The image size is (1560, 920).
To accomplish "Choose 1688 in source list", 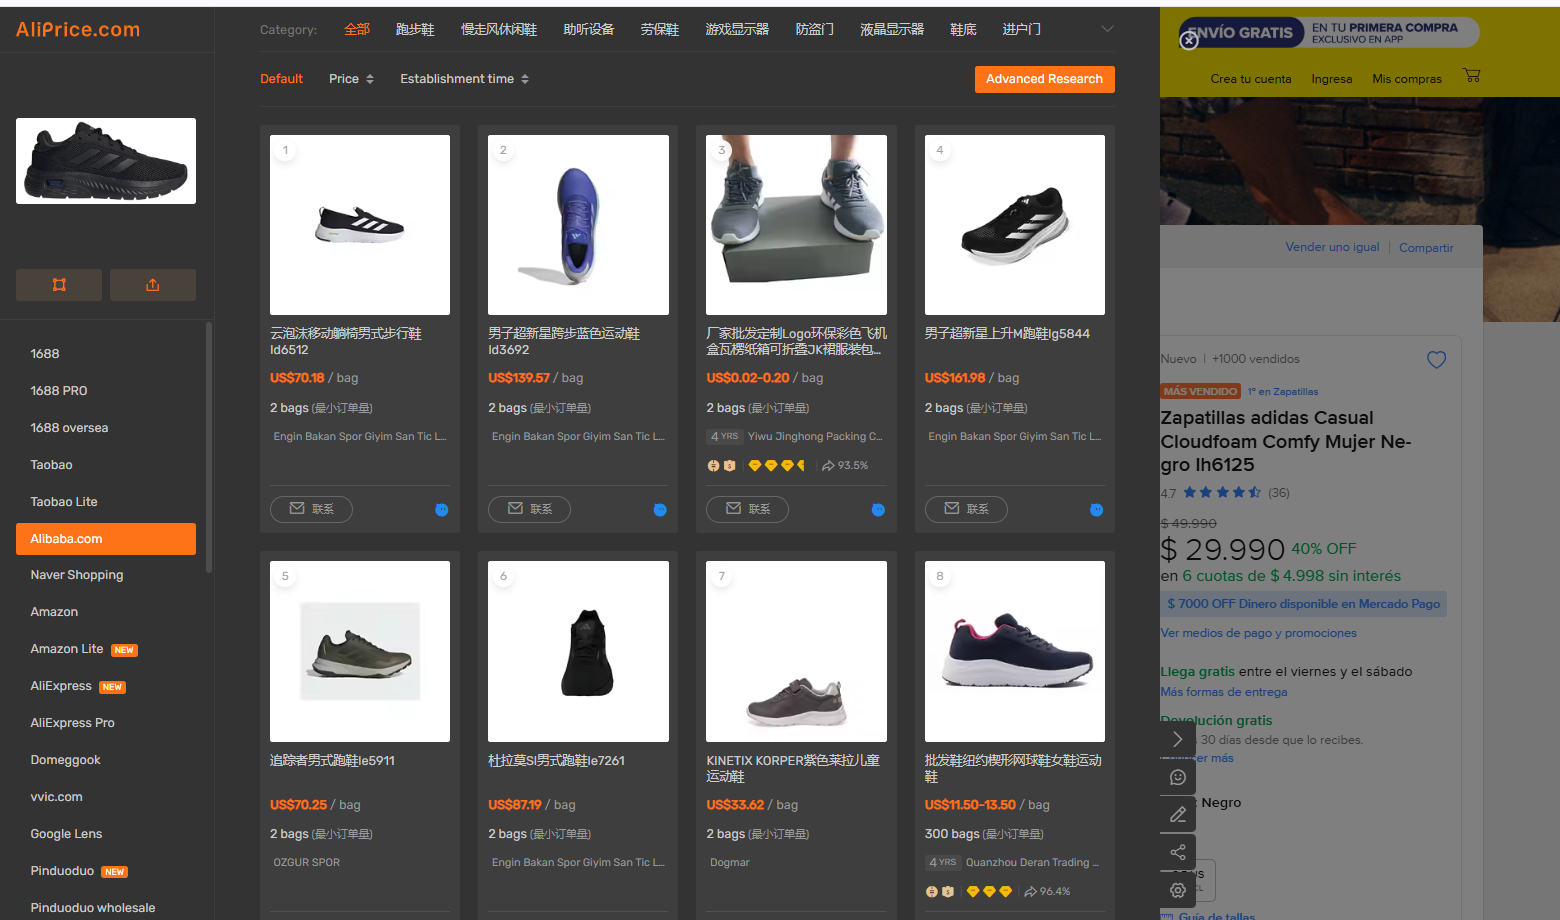I will point(106,354).
